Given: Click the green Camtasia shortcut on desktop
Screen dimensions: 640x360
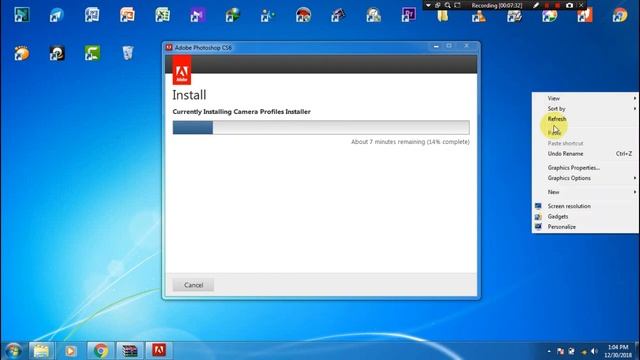Looking at the screenshot, I should point(92,53).
